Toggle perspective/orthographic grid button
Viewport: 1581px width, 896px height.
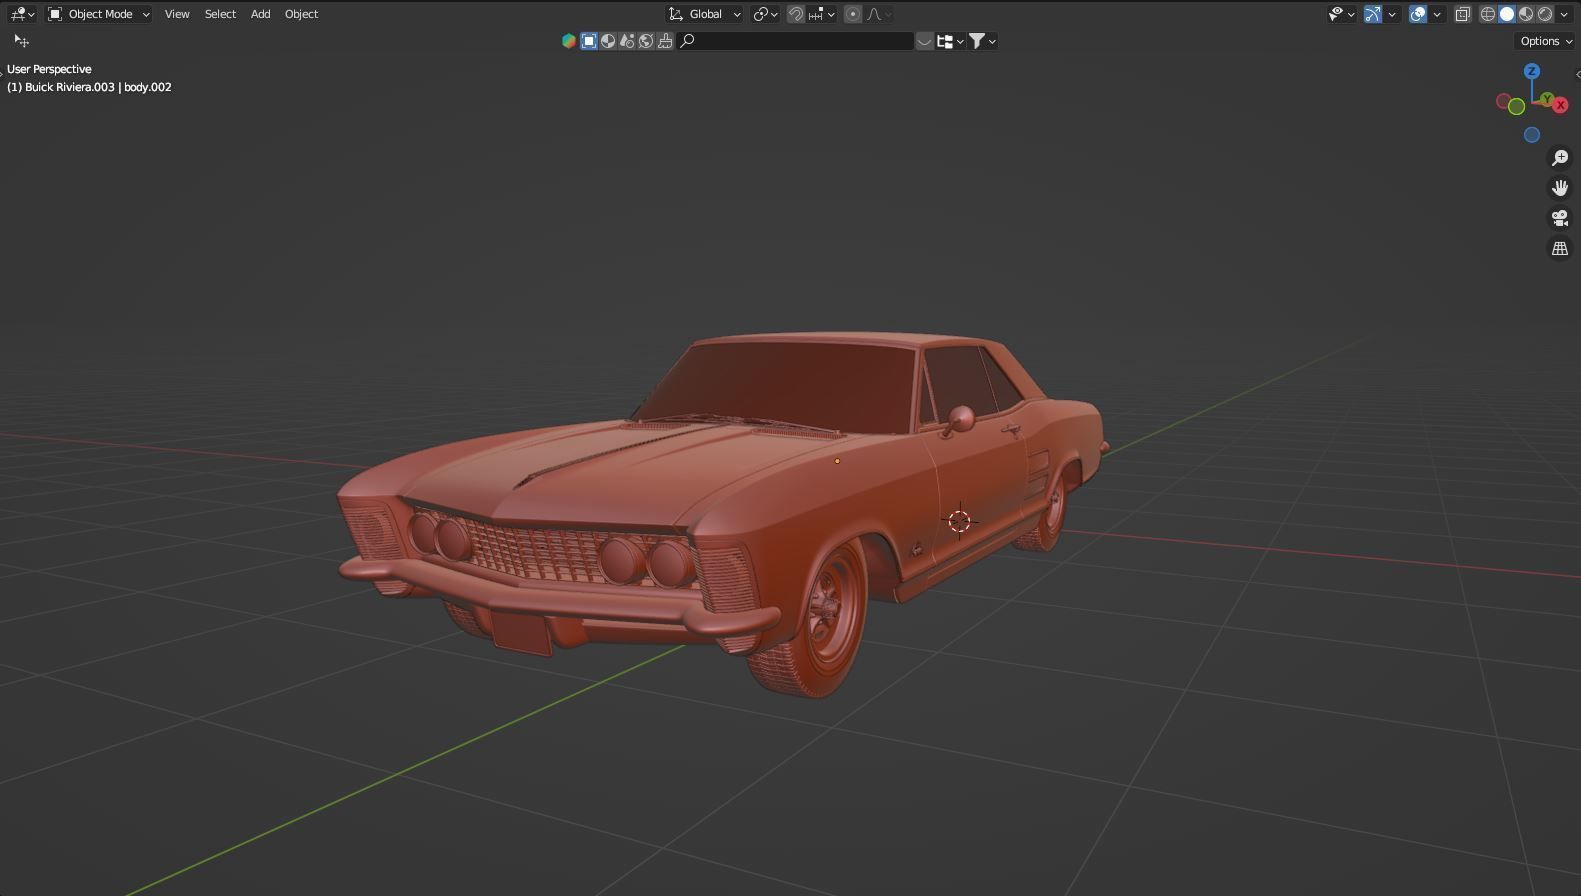[x=1560, y=248]
